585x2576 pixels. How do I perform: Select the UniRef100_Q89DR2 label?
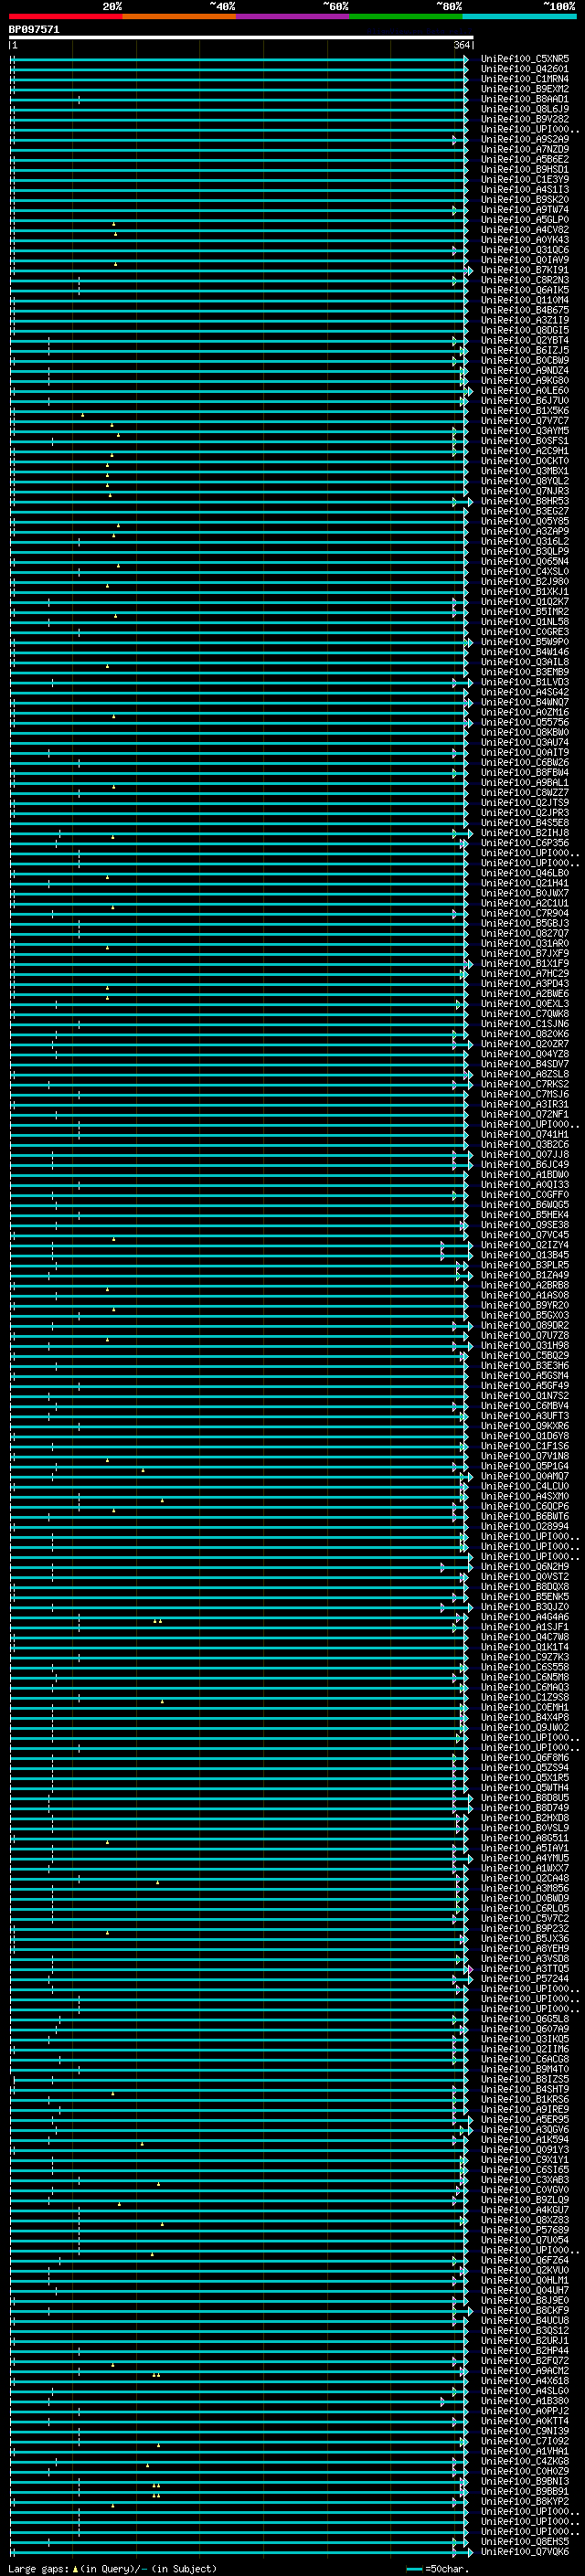point(525,1325)
